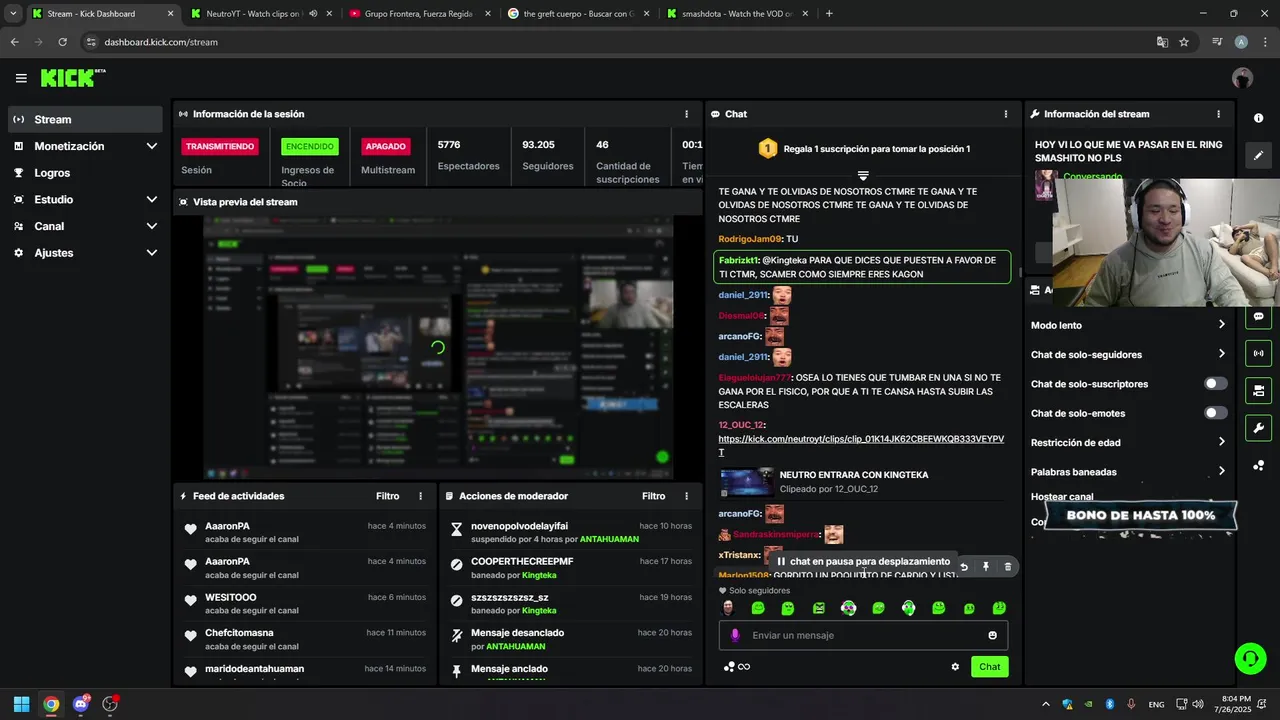Reload the dashboard page
Screen dimensions: 1280x720
62,42
